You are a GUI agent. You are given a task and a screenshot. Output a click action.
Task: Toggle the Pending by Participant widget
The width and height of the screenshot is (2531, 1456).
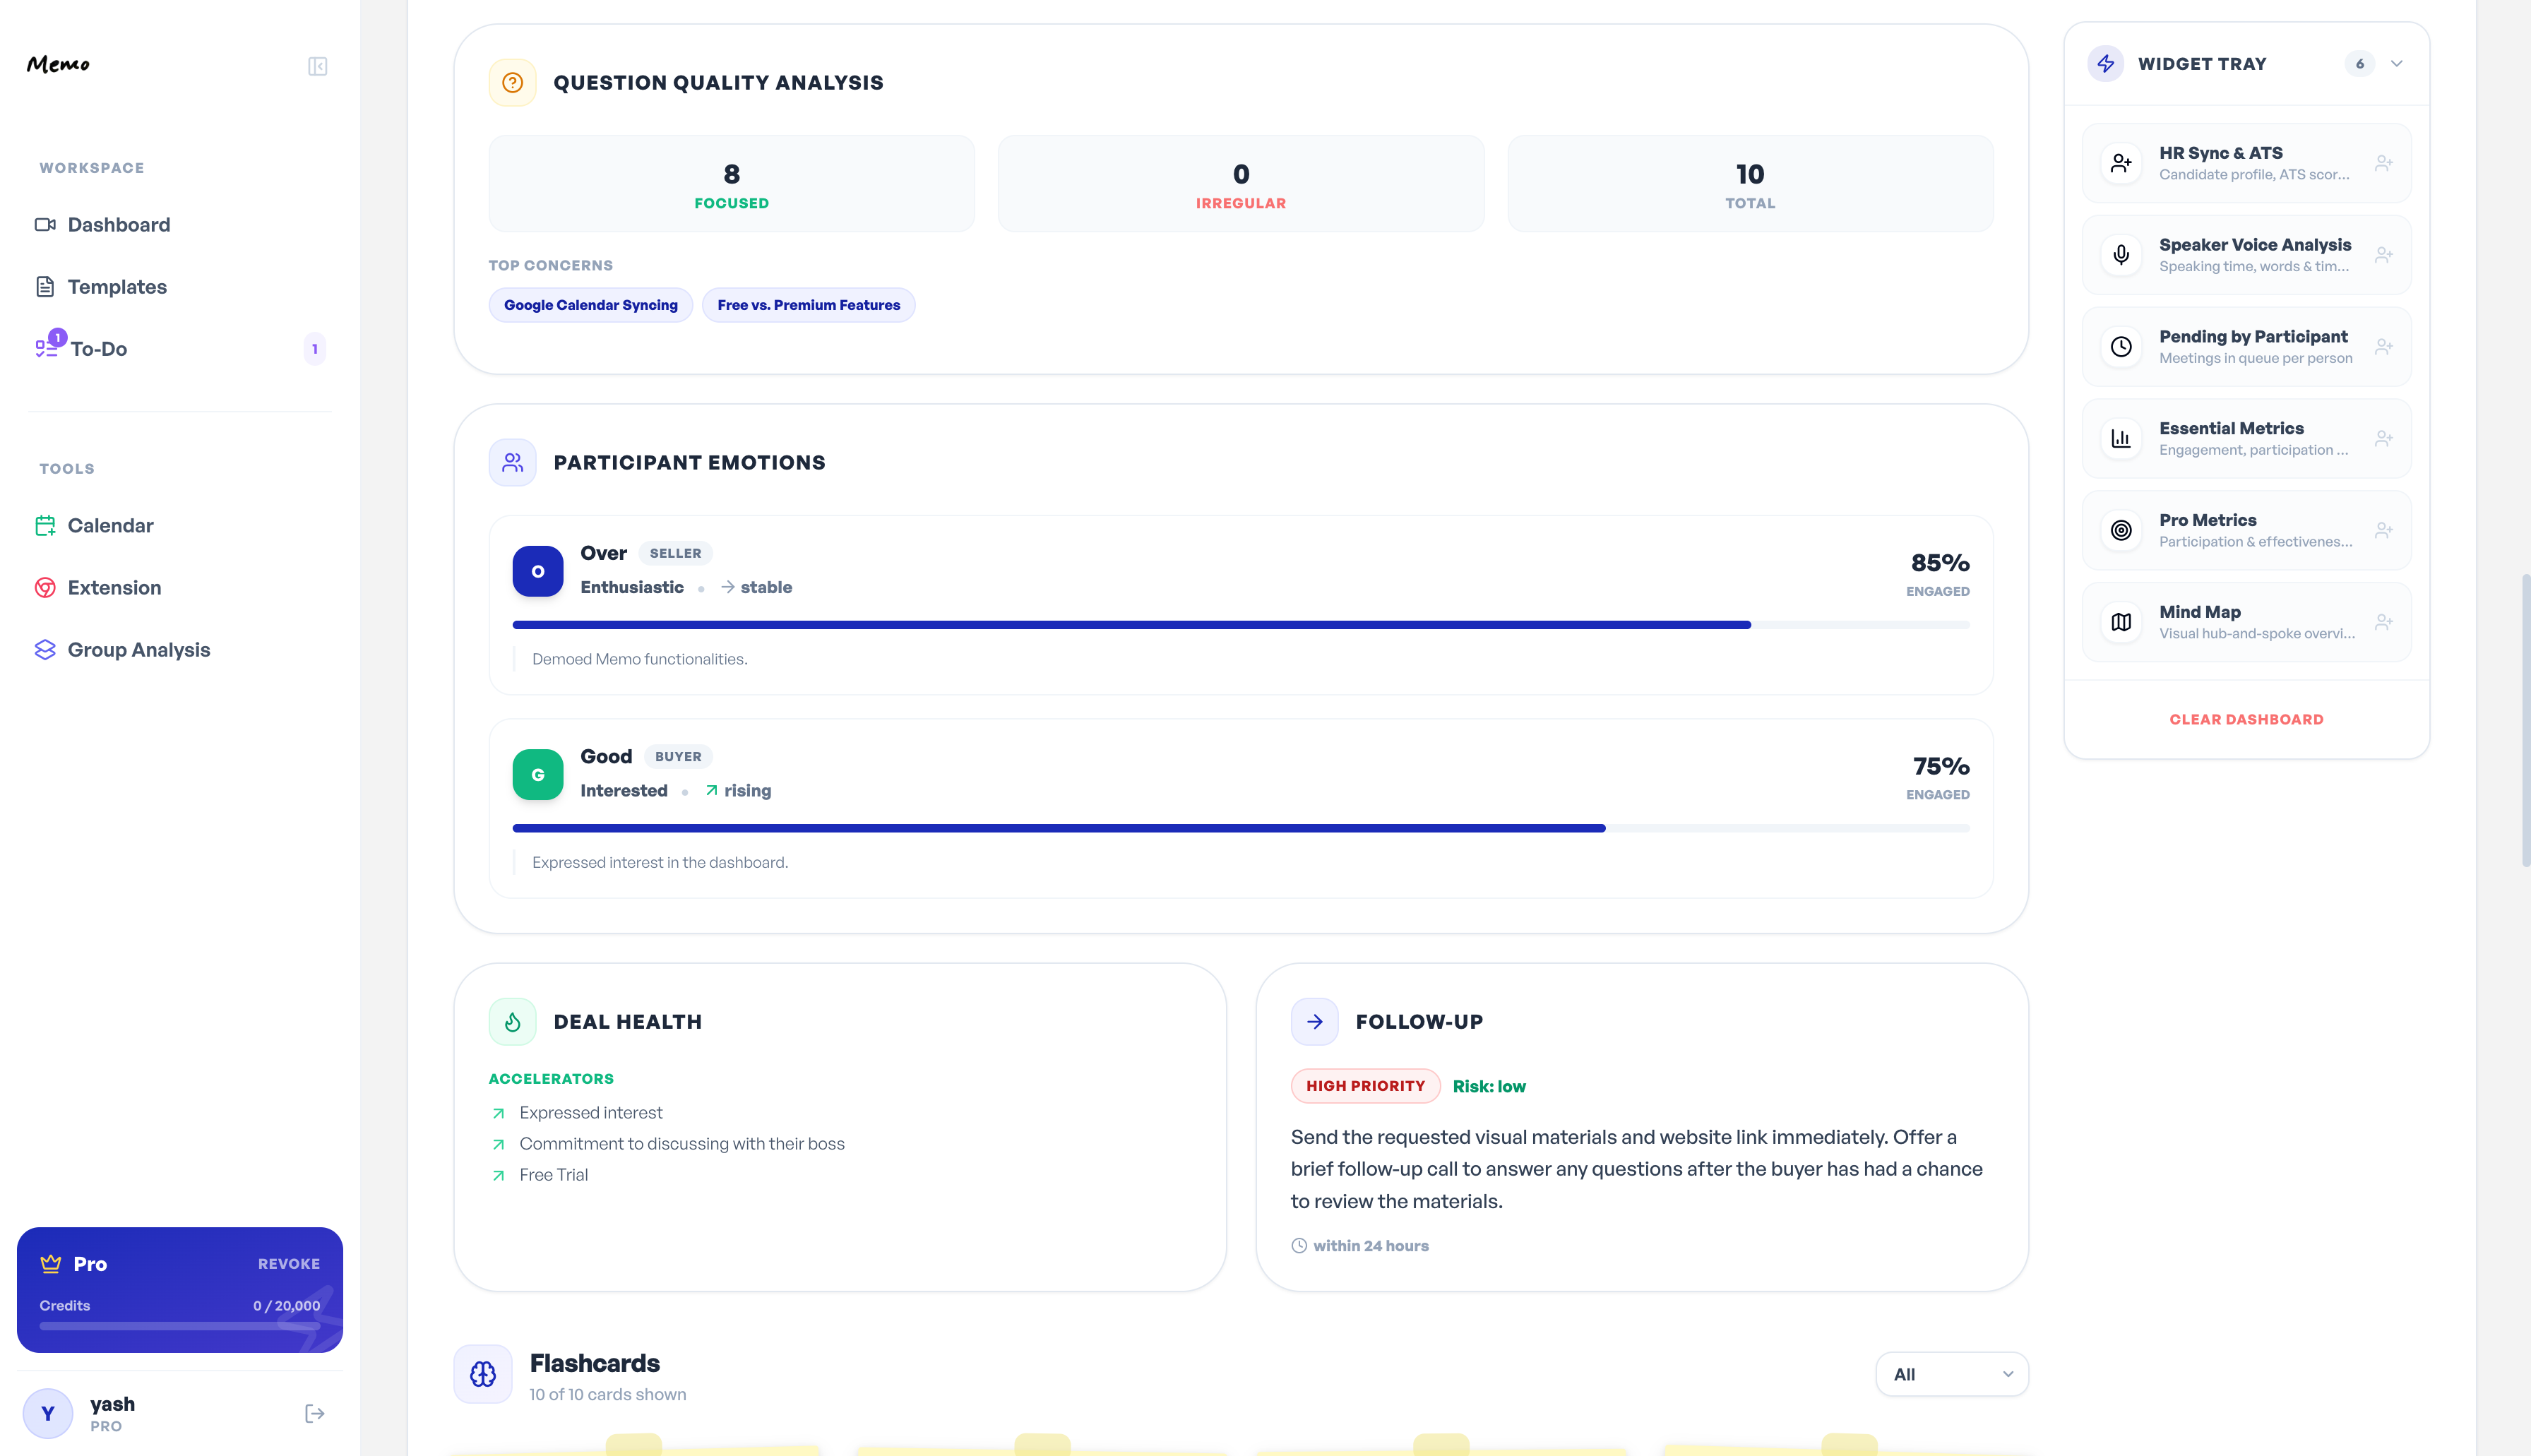[2383, 347]
